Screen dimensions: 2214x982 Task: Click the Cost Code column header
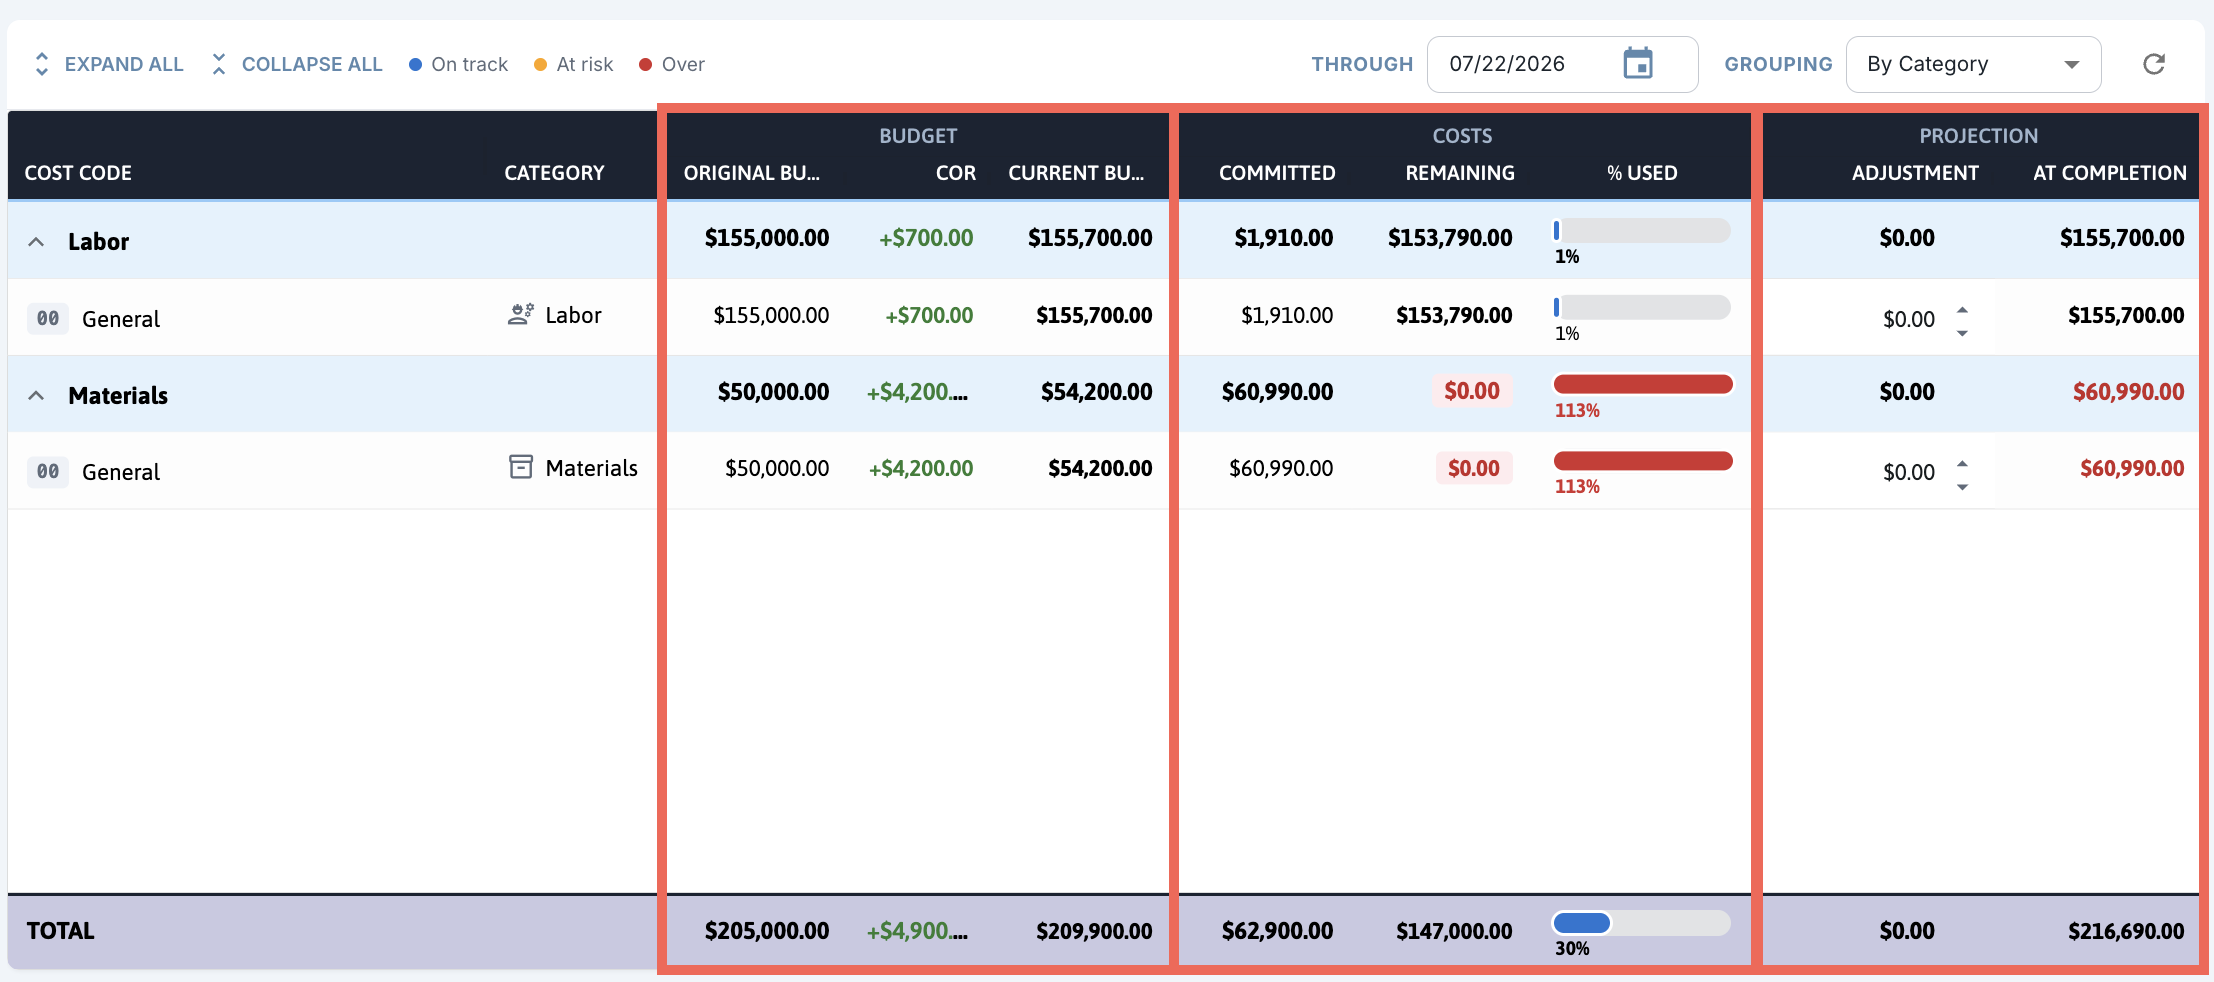[x=78, y=173]
